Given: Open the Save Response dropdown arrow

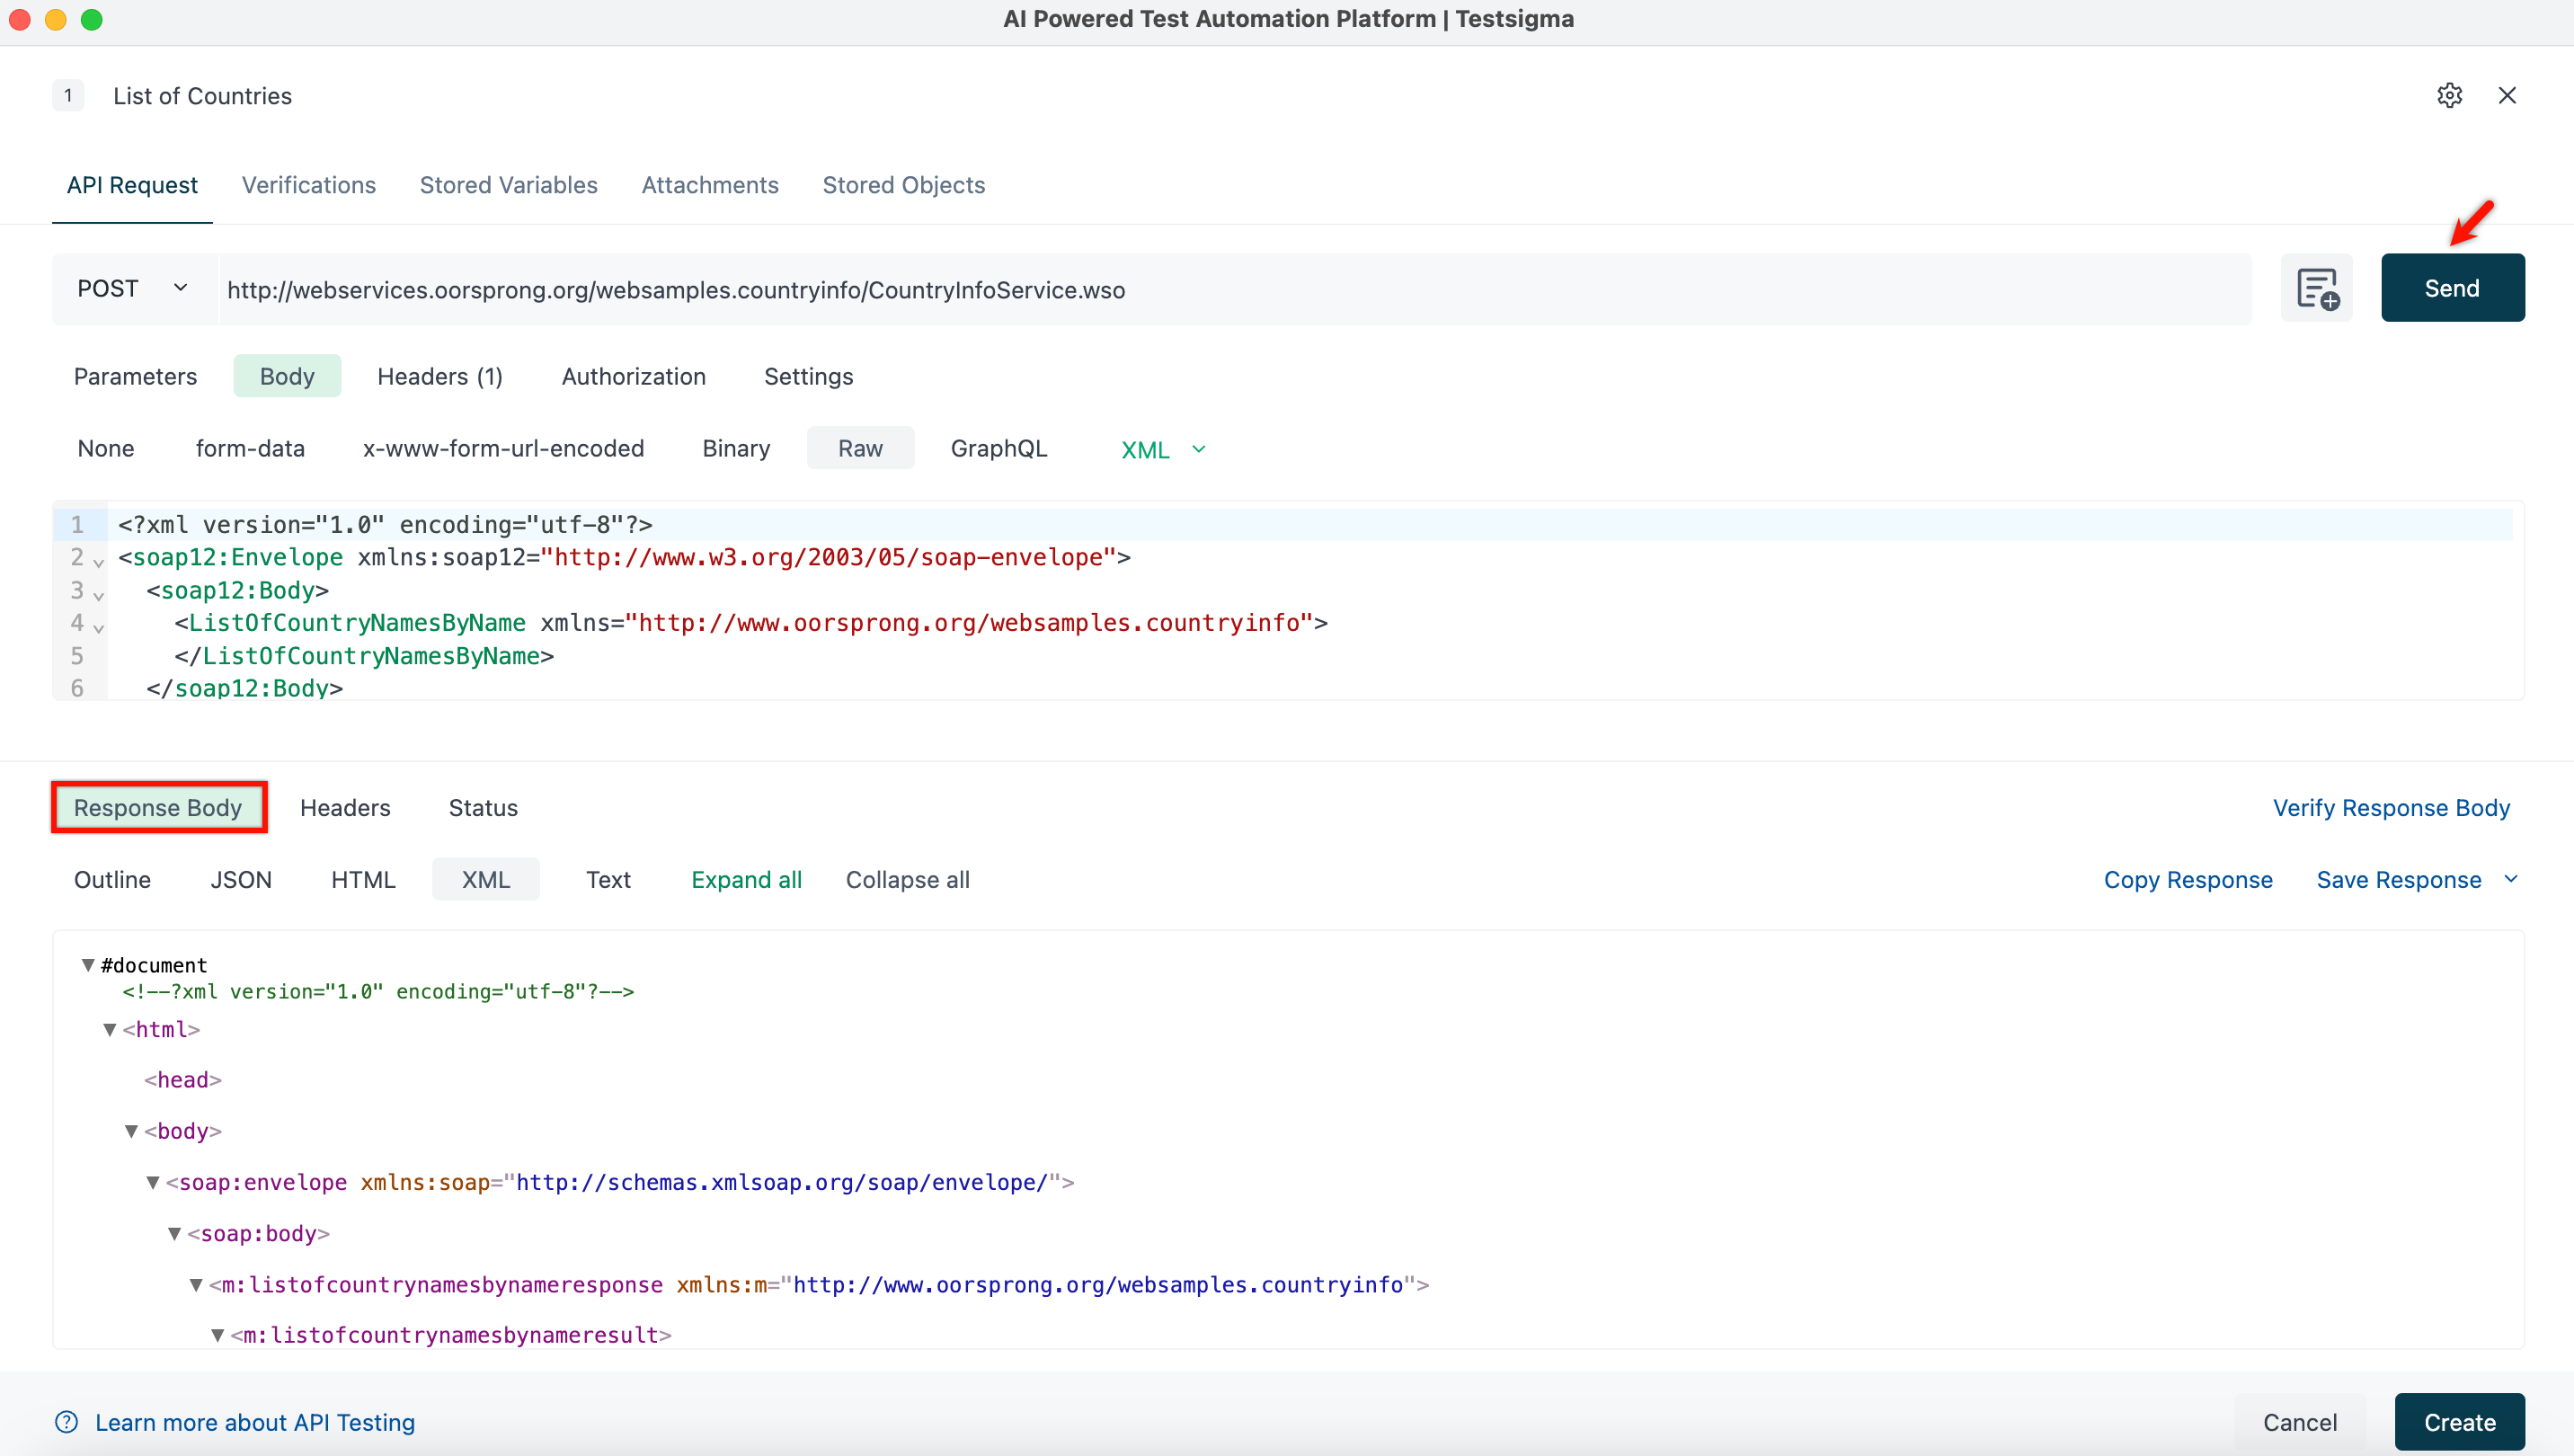Looking at the screenshot, I should [x=2510, y=879].
